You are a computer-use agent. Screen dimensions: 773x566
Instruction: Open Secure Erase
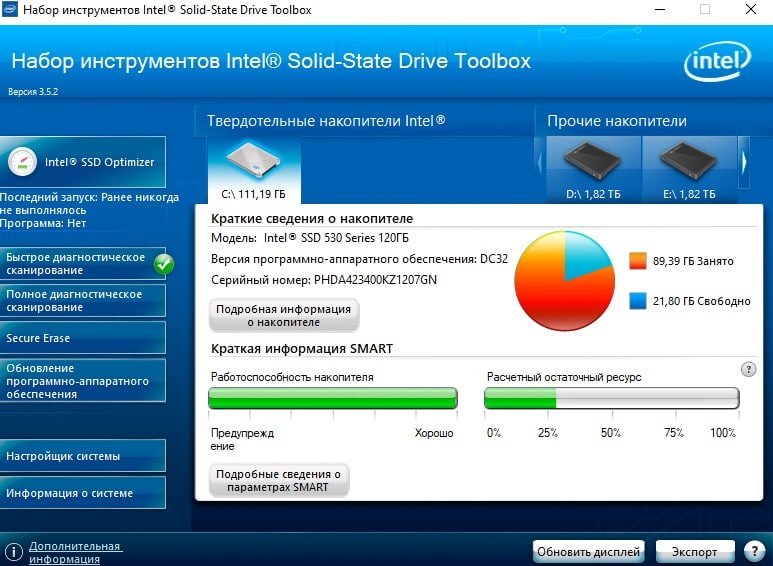[82, 338]
